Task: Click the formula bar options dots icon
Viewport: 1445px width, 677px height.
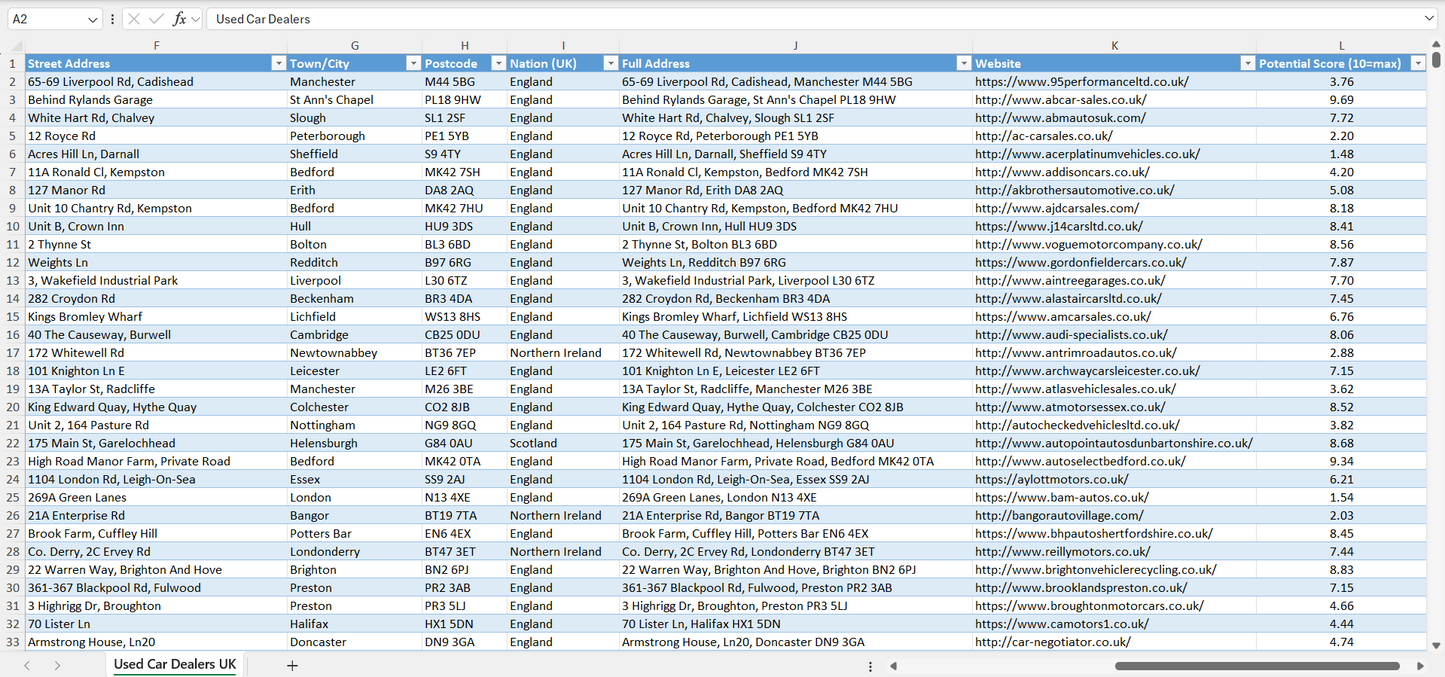Action: (112, 19)
